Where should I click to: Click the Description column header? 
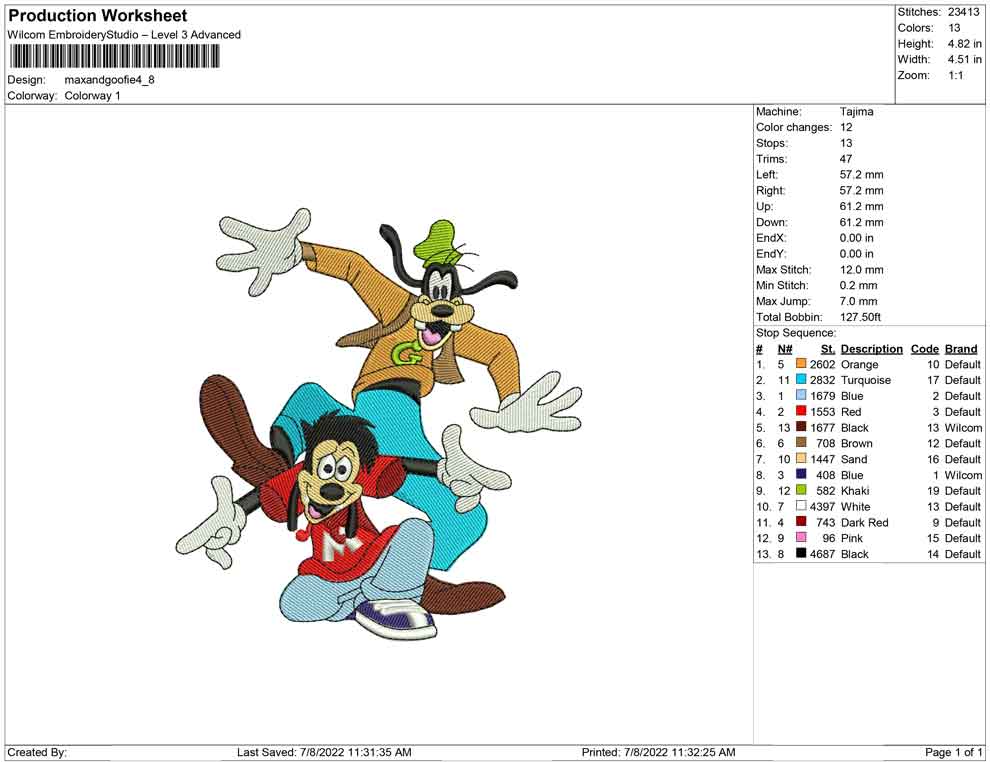871,349
